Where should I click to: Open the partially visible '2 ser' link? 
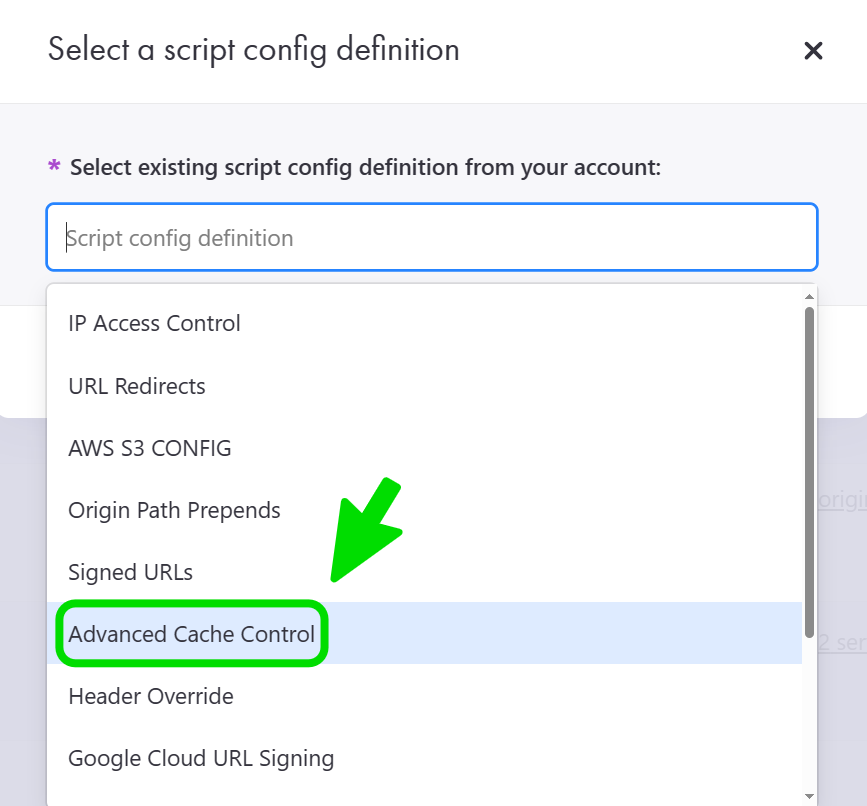(842, 642)
